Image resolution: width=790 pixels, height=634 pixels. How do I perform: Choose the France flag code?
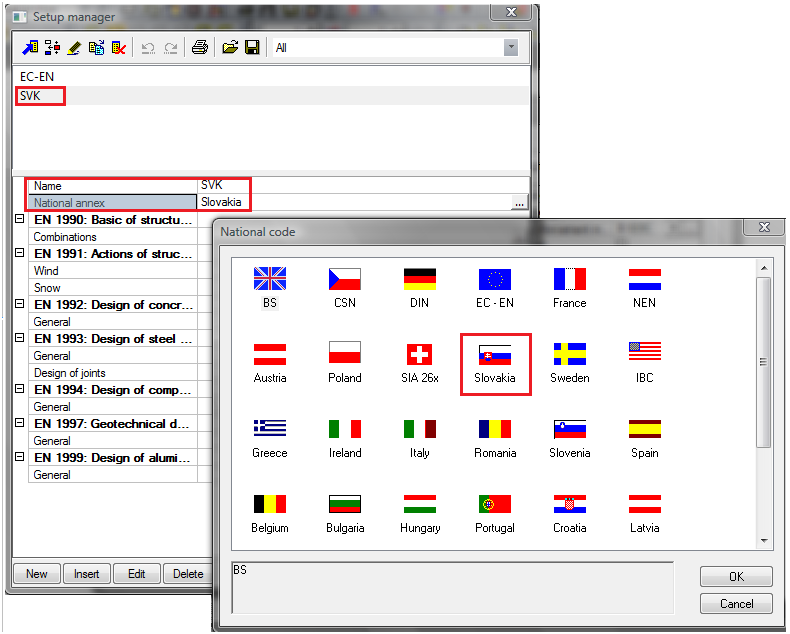coord(570,288)
